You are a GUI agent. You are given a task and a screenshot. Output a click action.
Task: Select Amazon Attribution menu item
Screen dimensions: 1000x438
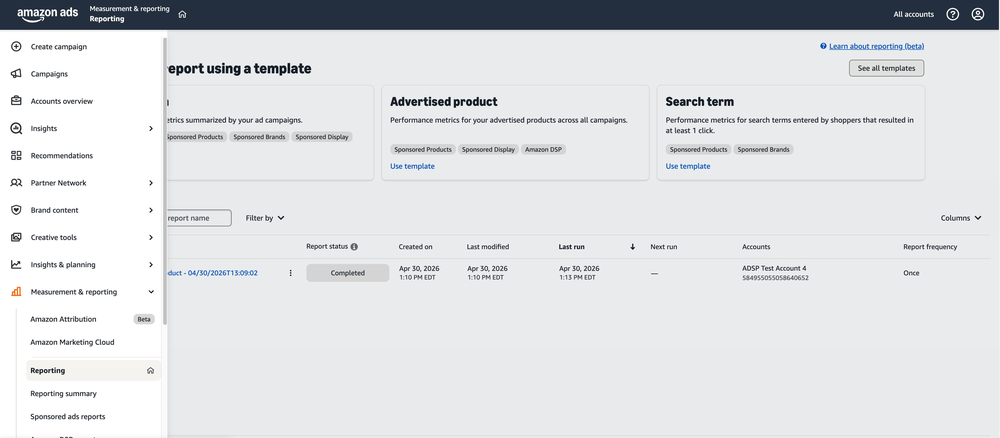tap(63, 319)
